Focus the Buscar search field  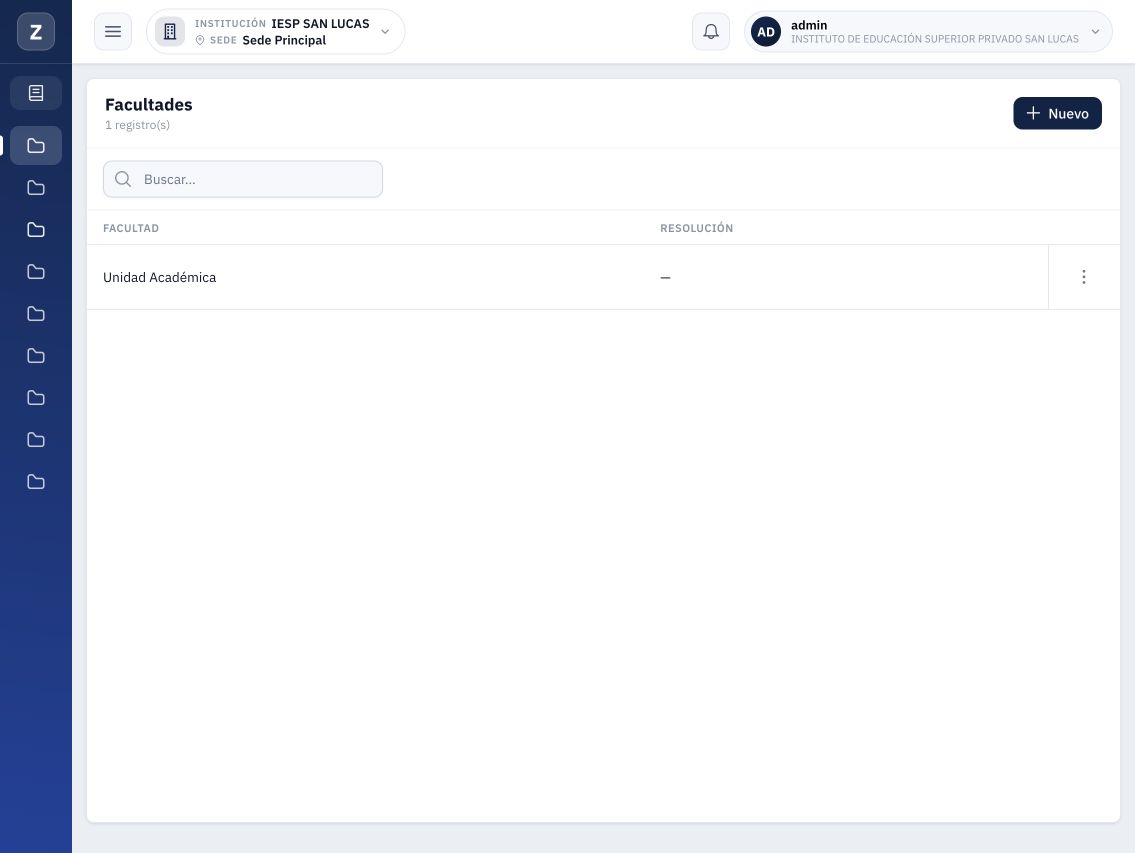pyautogui.click(x=242, y=179)
